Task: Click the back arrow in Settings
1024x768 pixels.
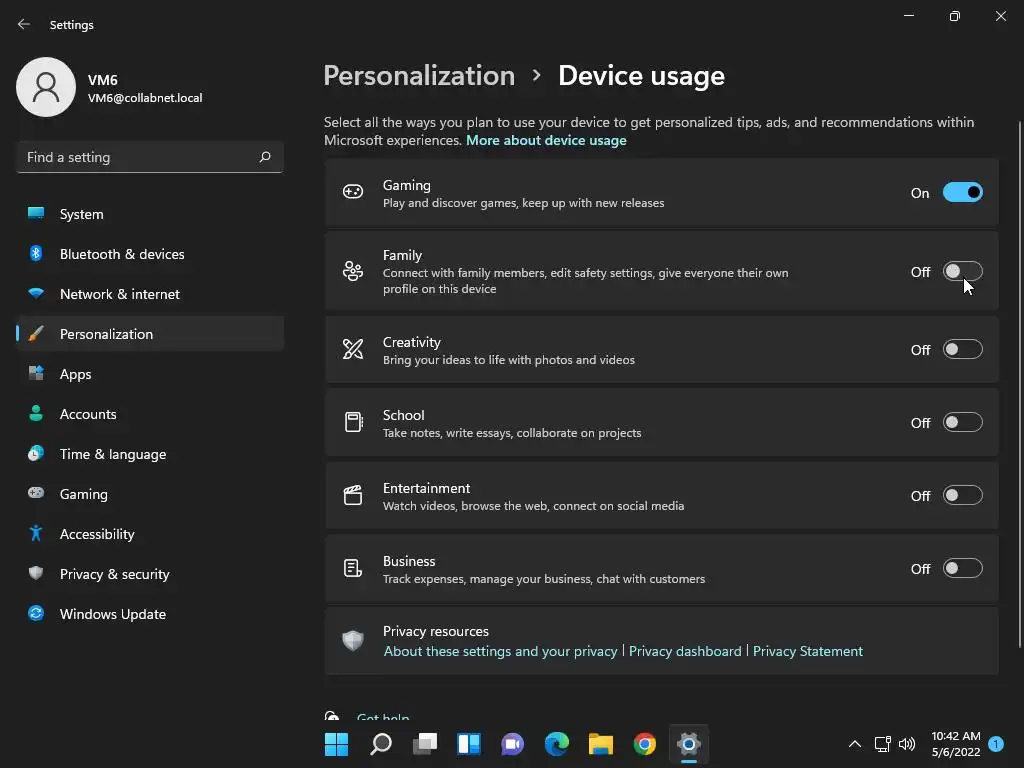Action: point(24,24)
